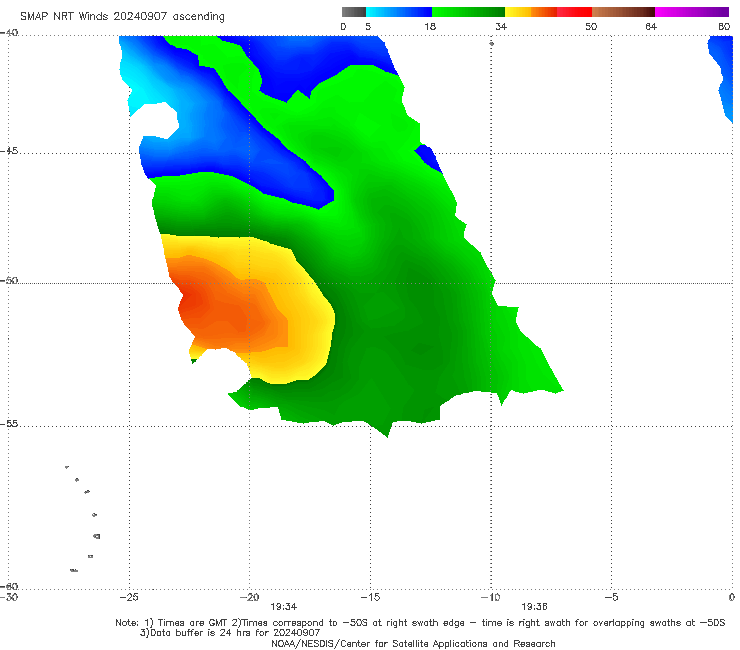Click the colorbar label '18'
The height and width of the screenshot is (650, 740).
tap(430, 27)
